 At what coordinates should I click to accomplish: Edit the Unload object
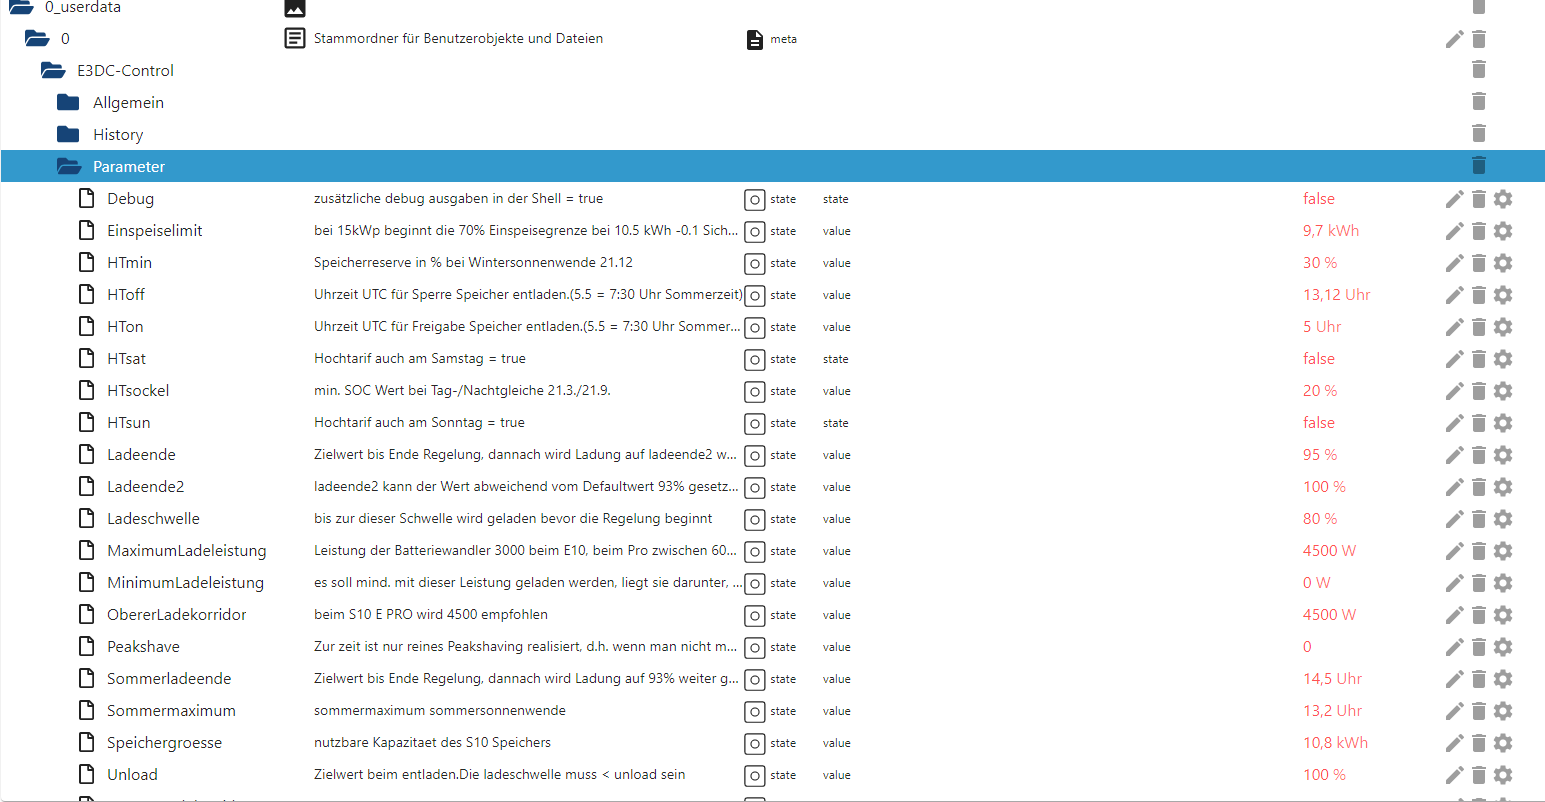click(1454, 775)
